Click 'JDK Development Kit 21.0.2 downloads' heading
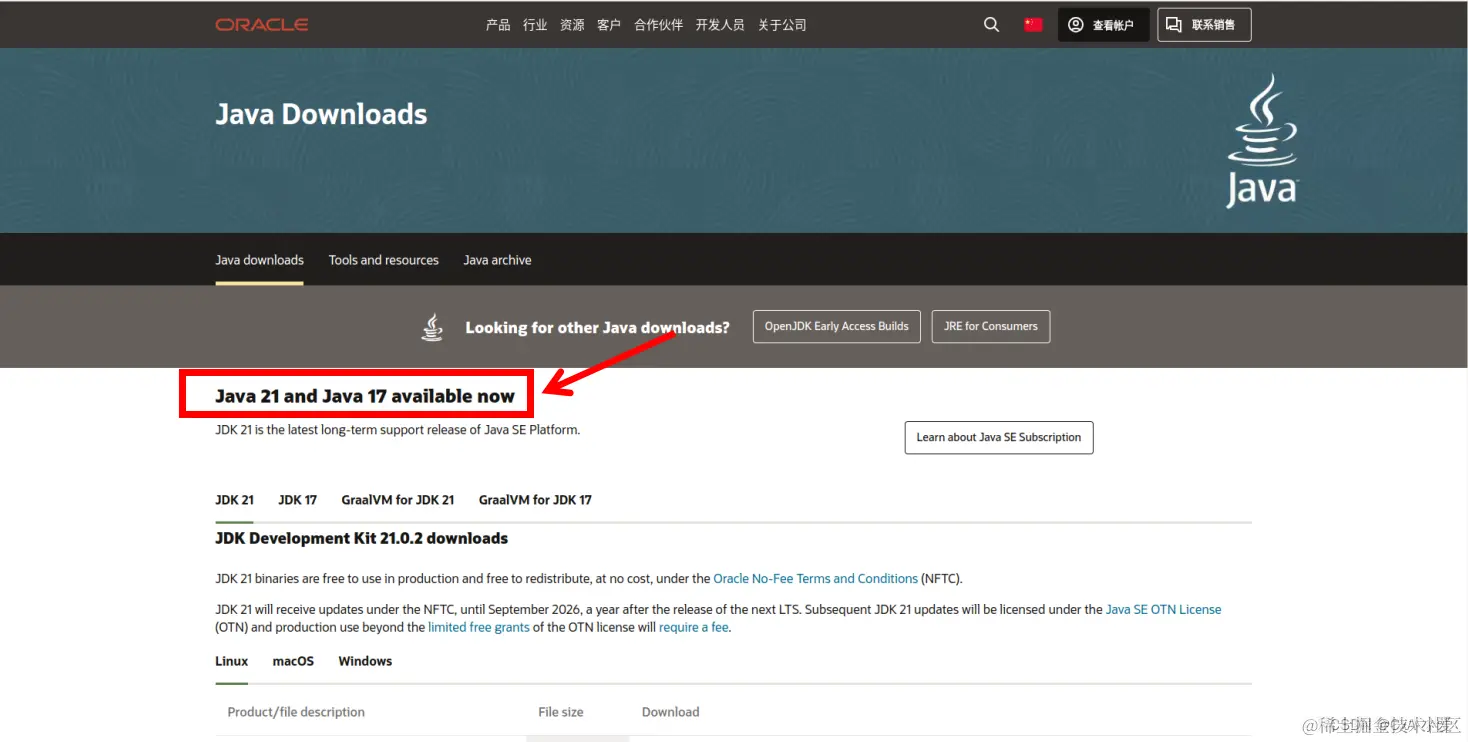The image size is (1468, 742). [361, 538]
